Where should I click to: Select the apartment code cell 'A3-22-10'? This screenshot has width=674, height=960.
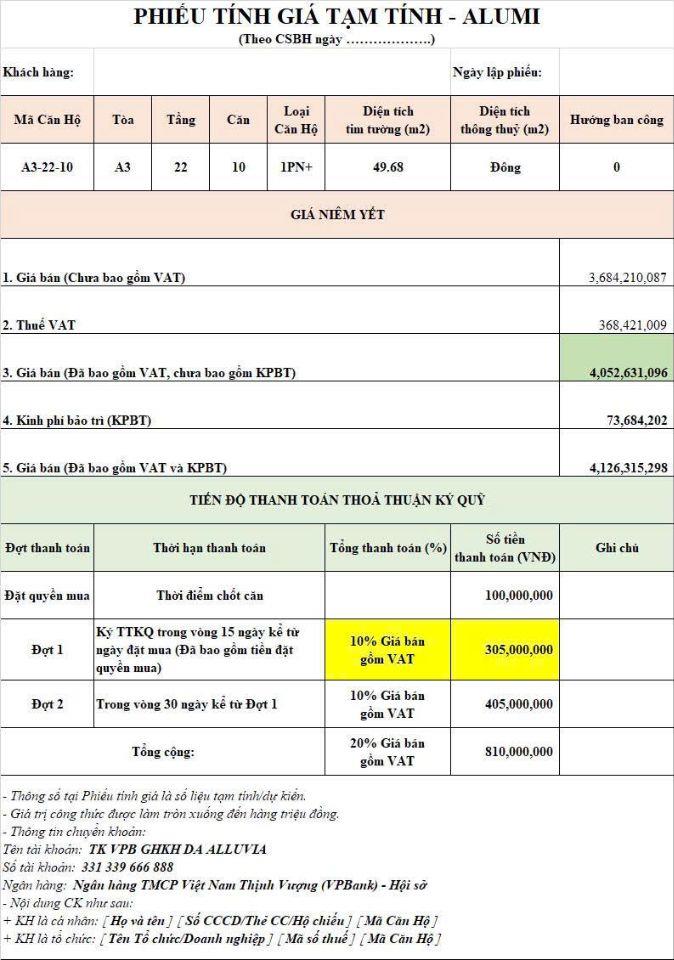(x=47, y=167)
